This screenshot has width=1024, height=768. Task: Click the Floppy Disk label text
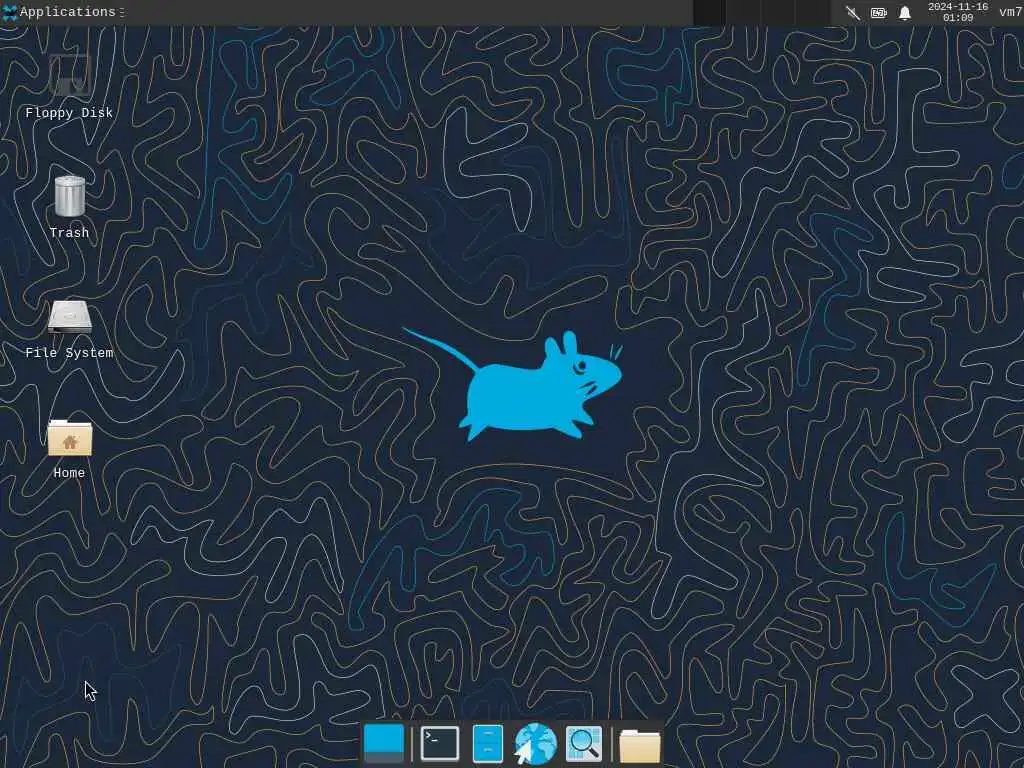pos(69,113)
